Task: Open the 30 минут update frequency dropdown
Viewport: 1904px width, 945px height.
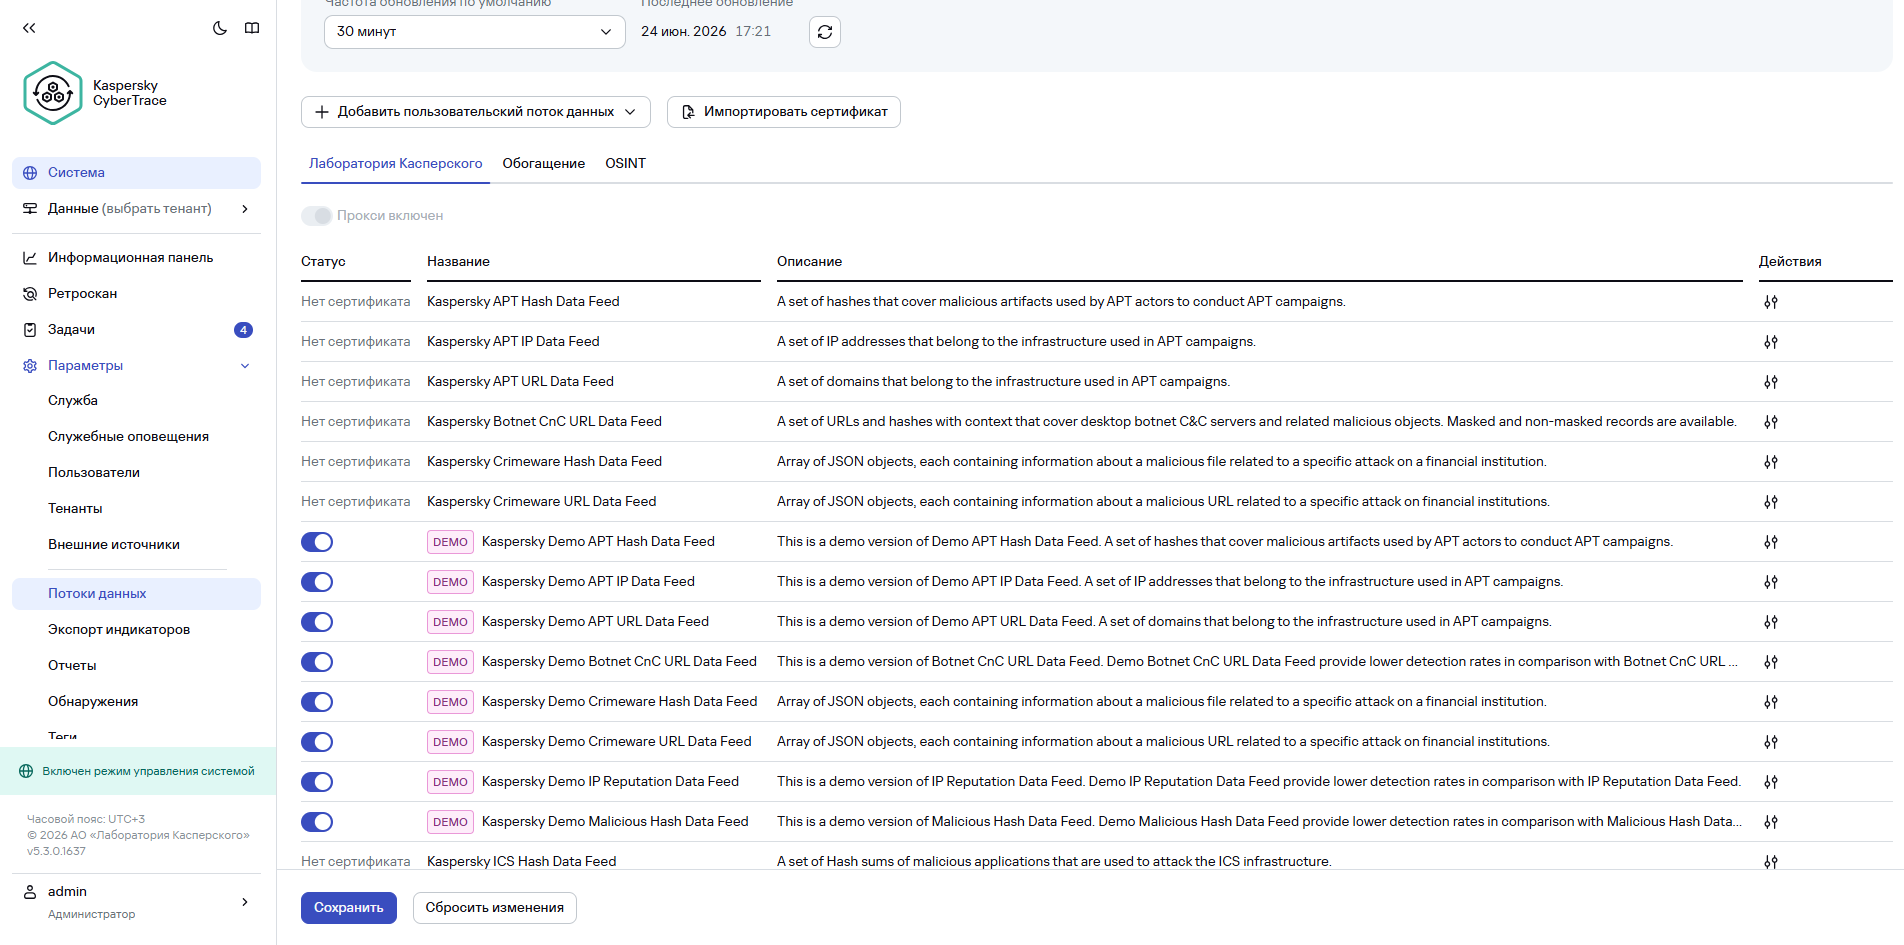Action: [x=474, y=32]
